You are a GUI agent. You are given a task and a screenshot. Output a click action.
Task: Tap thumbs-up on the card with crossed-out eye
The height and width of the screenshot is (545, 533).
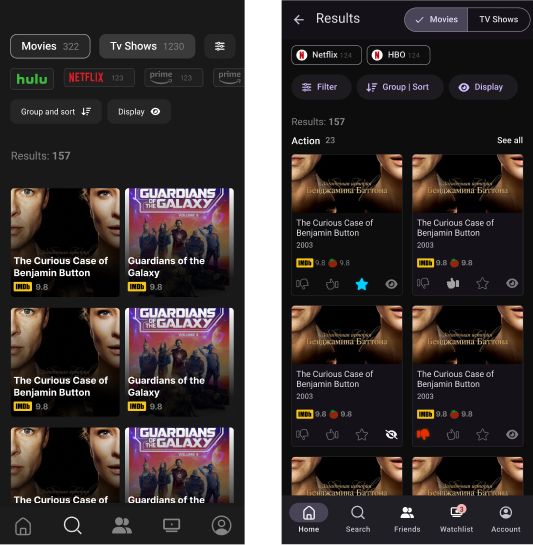tap(332, 435)
